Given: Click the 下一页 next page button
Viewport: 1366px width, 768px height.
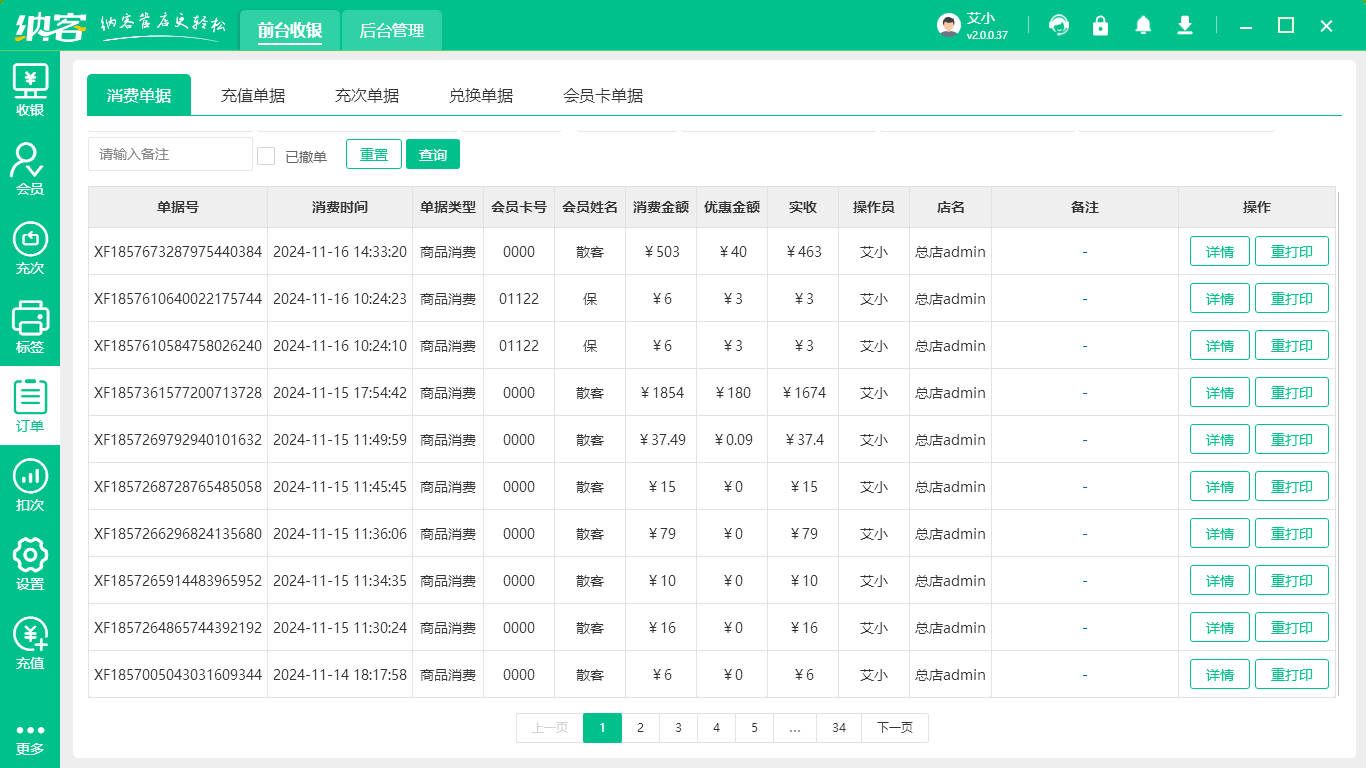Looking at the screenshot, I should pos(895,728).
